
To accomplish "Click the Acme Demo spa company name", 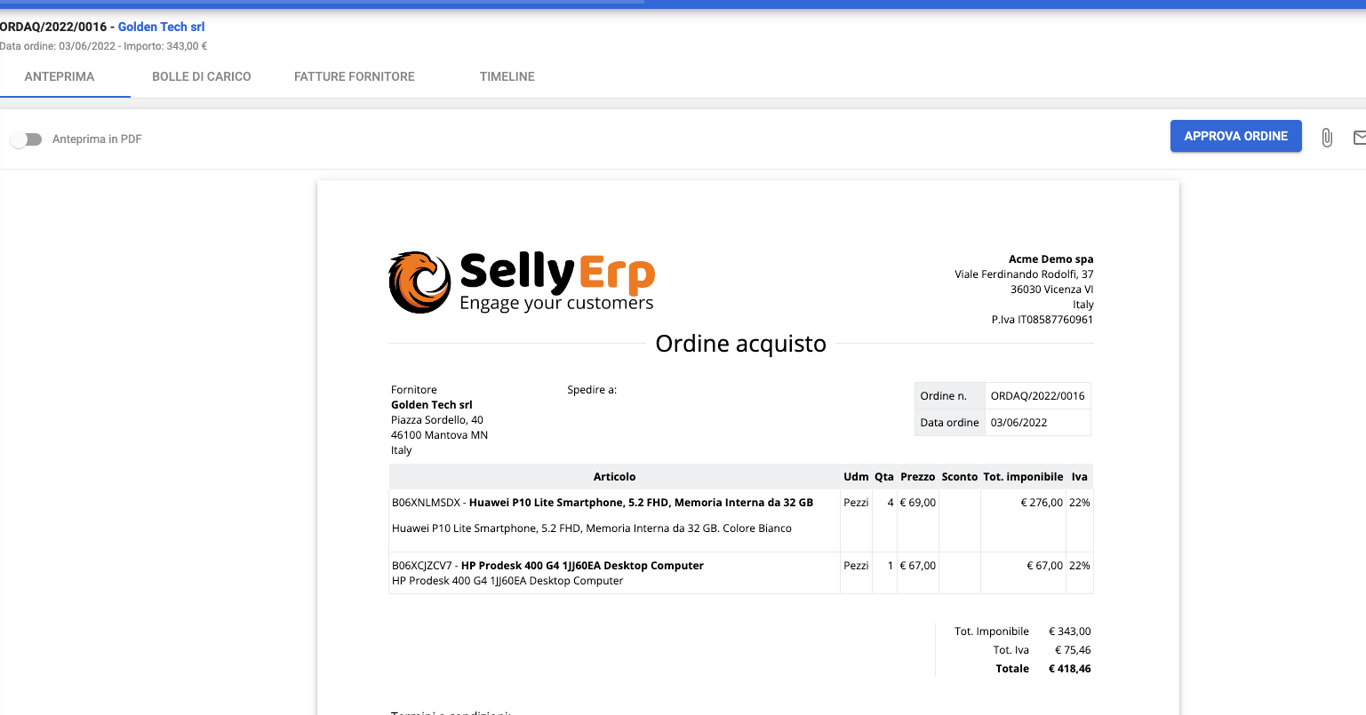I will 1051,260.
